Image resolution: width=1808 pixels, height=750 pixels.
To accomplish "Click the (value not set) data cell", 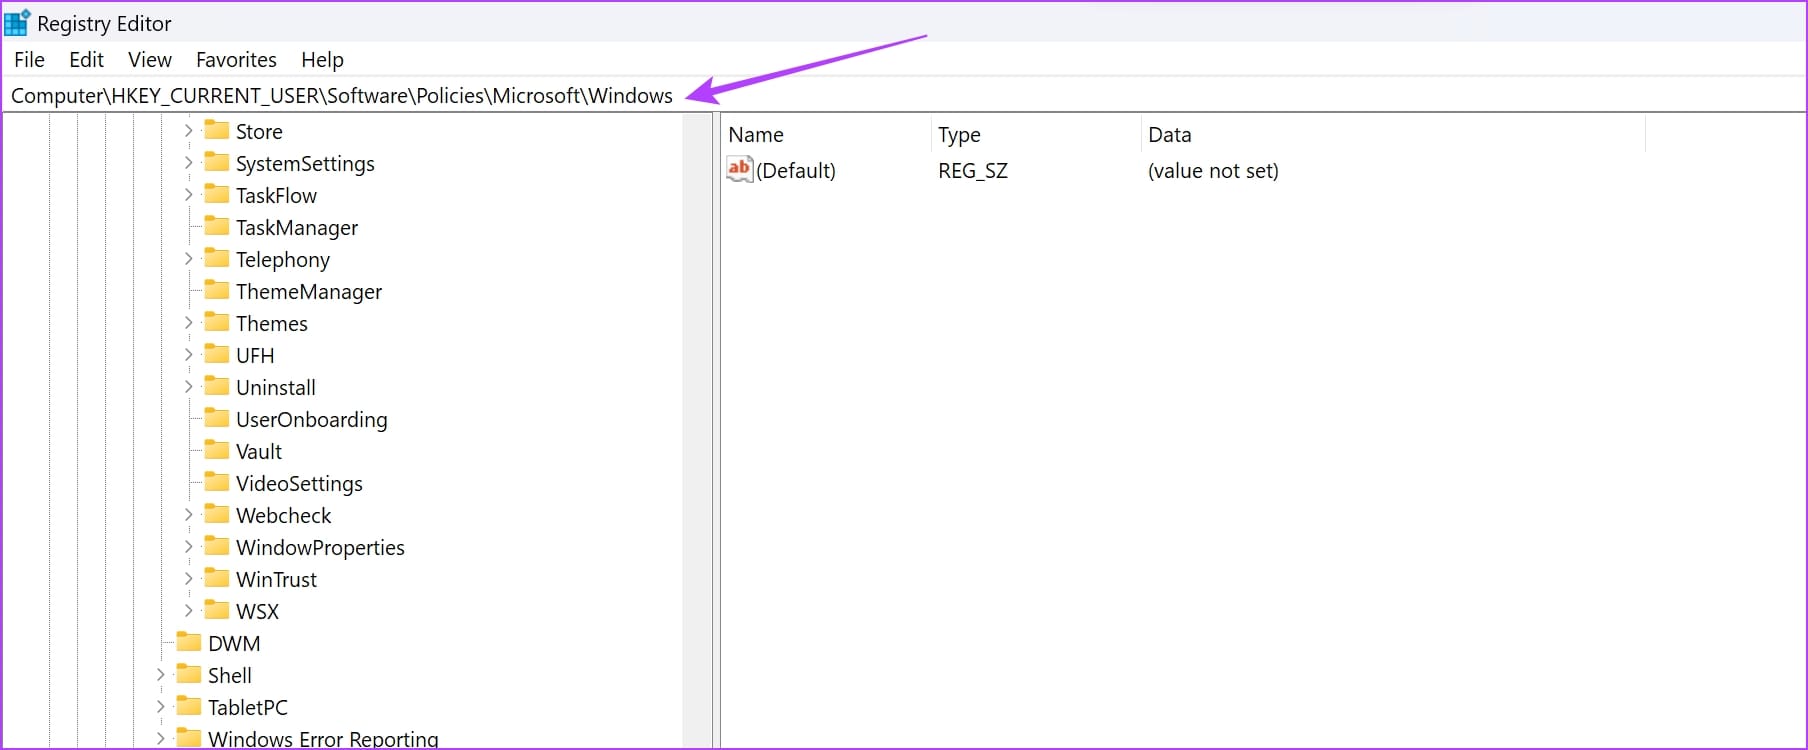I will (1213, 171).
